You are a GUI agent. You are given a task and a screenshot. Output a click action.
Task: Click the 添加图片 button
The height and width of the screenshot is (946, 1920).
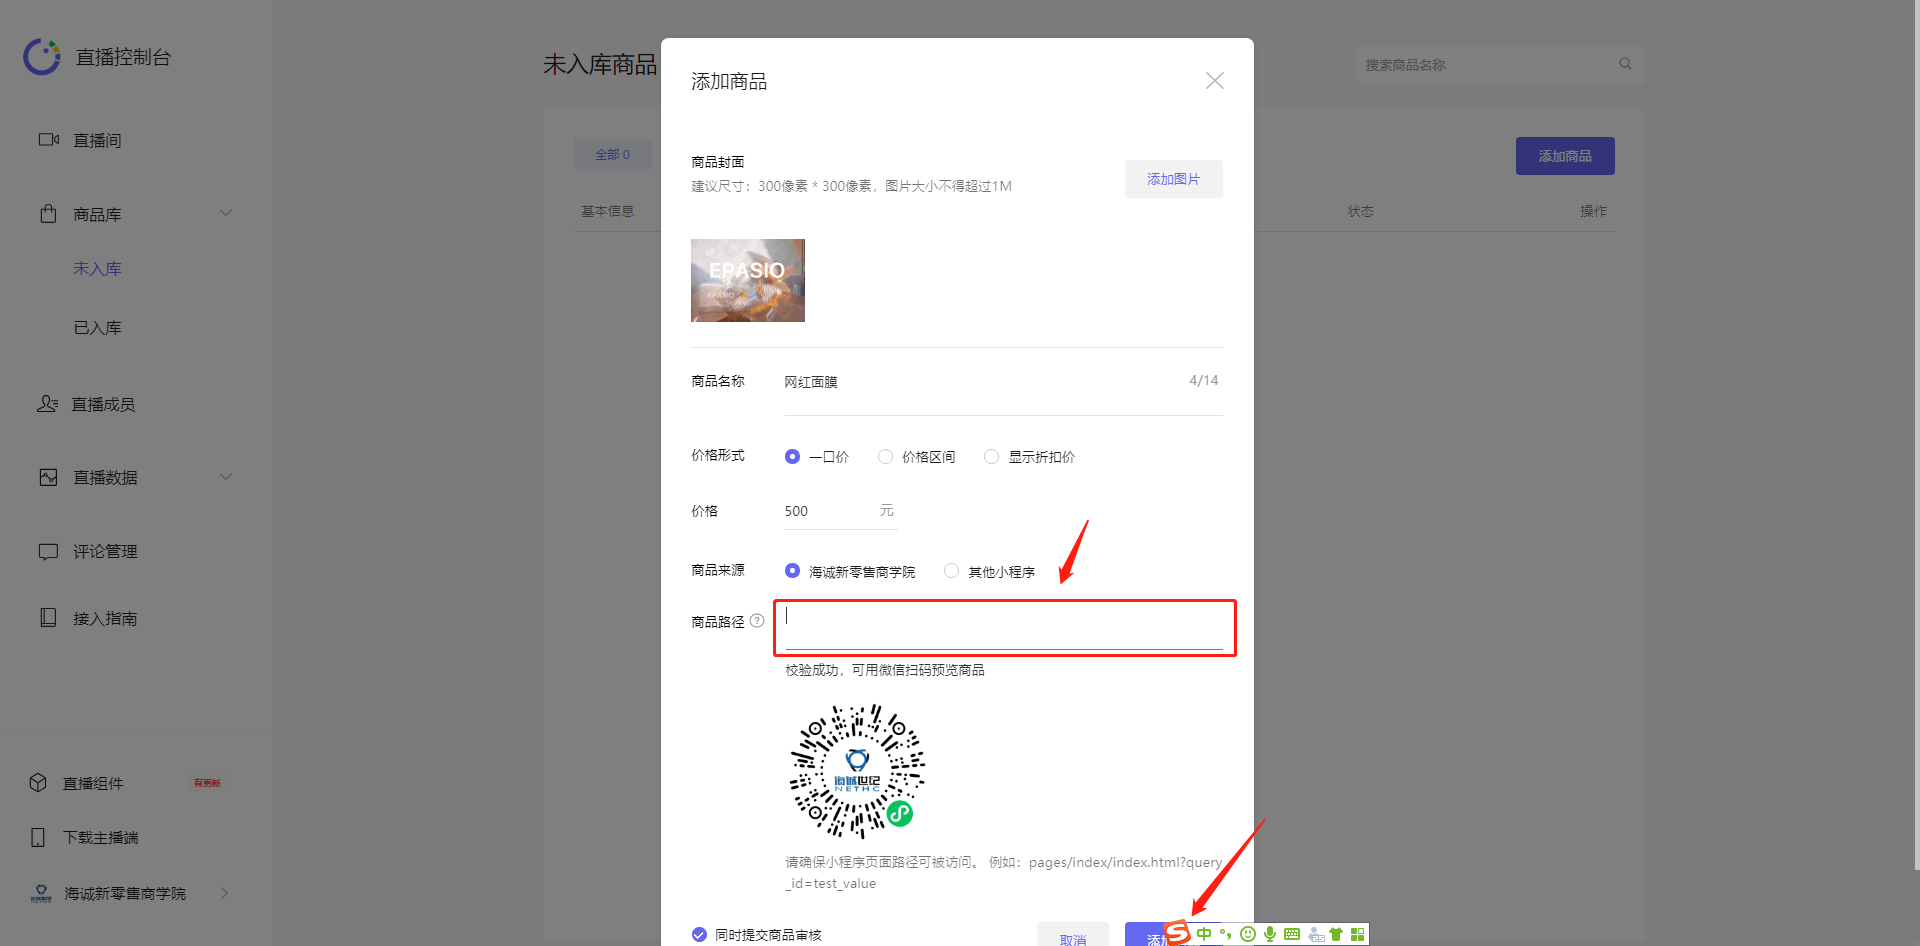click(1174, 179)
